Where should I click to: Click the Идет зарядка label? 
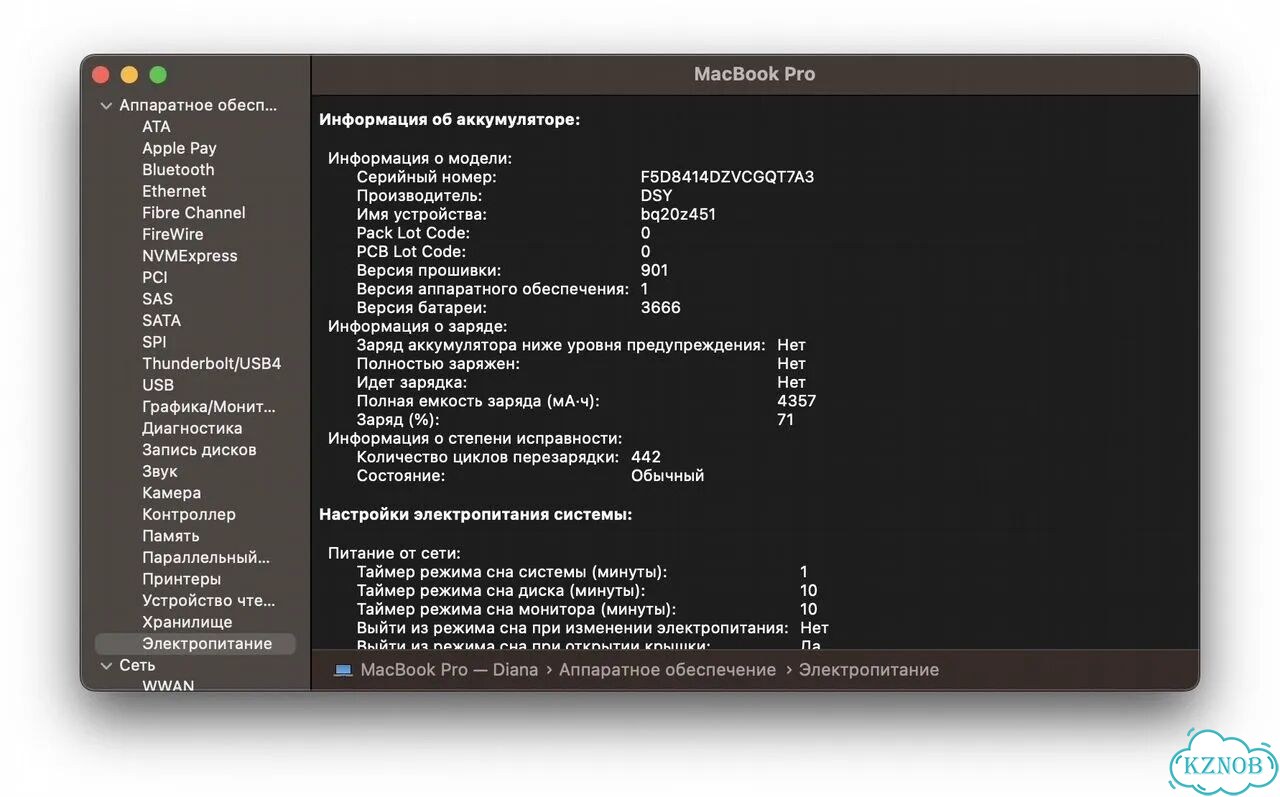[x=412, y=382]
